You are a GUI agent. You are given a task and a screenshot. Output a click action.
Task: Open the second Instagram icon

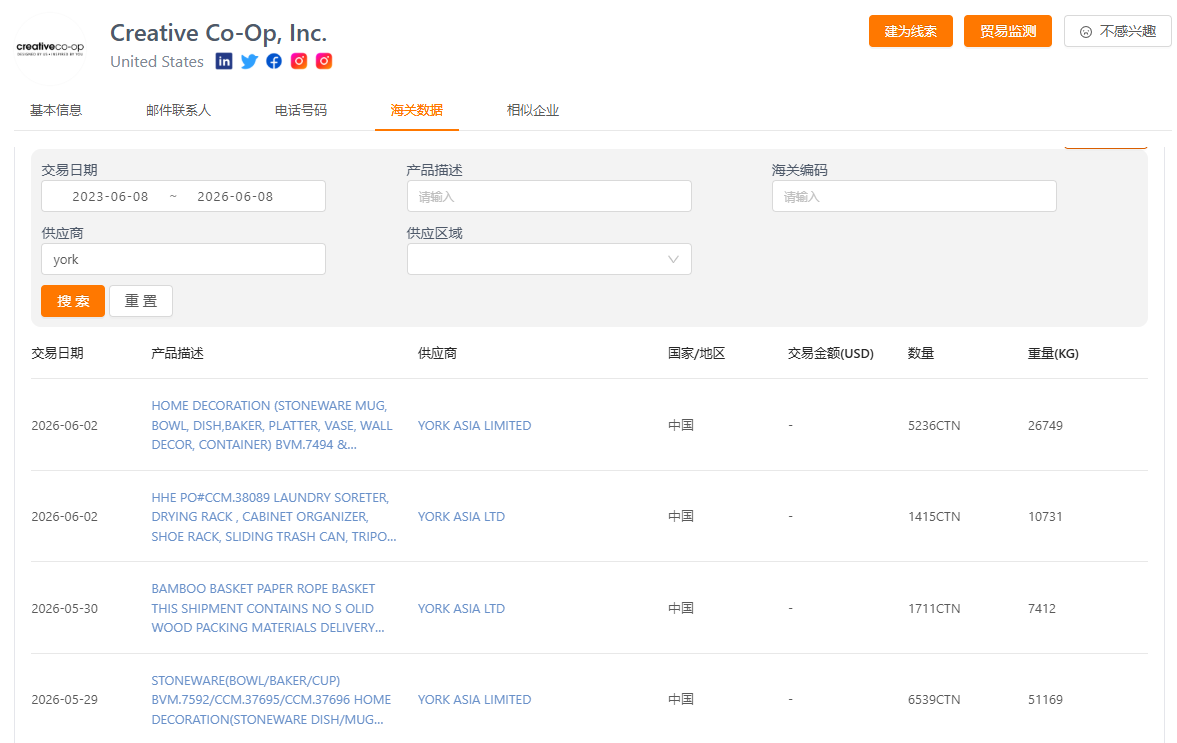[x=324, y=62]
